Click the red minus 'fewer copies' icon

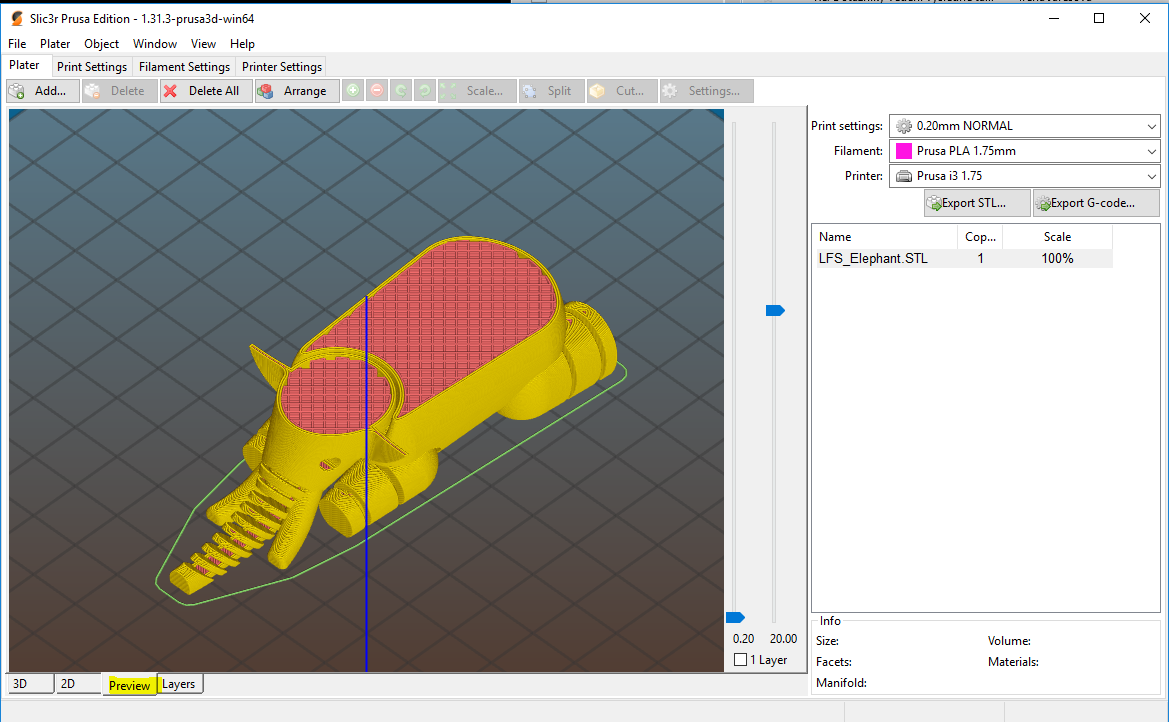[x=377, y=91]
